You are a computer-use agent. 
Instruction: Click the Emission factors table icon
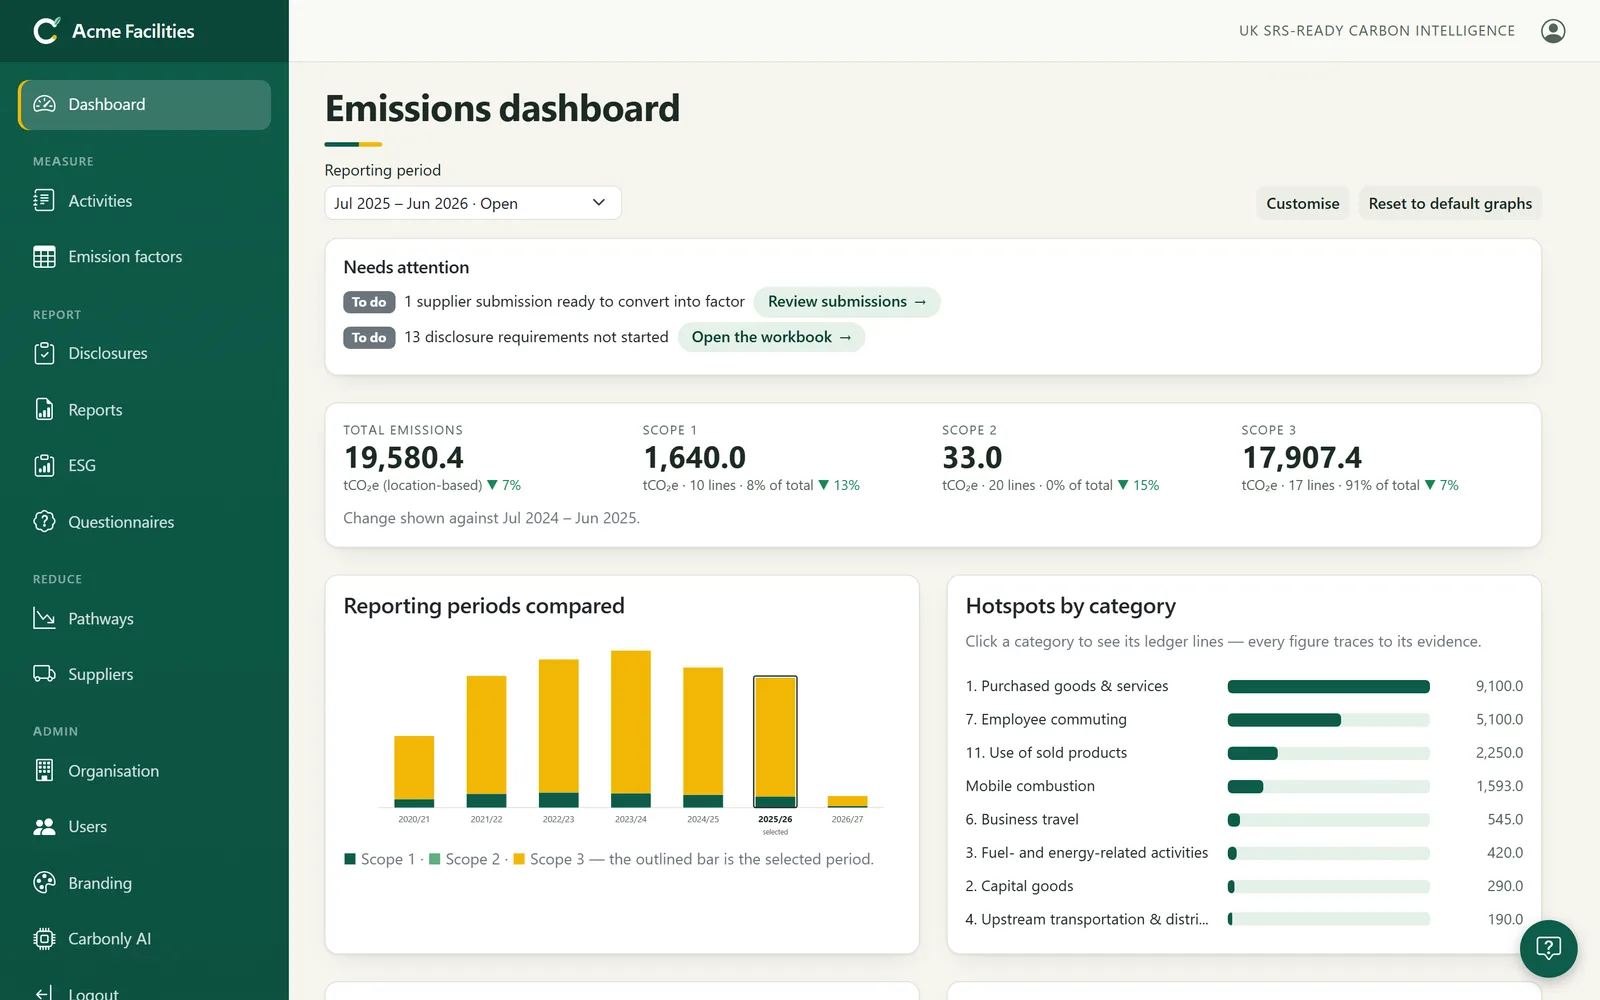[x=44, y=257]
